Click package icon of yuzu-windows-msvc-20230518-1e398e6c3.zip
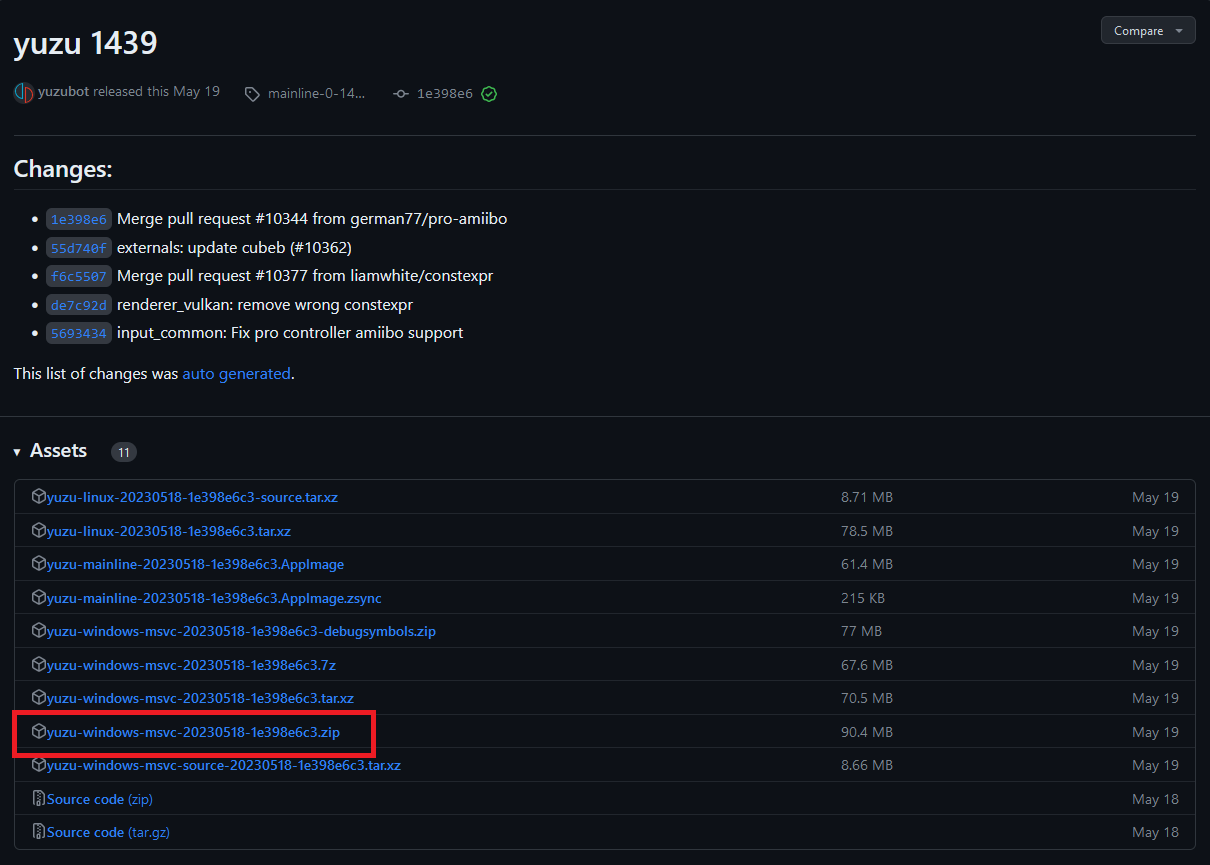The height and width of the screenshot is (865, 1210). pos(39,732)
